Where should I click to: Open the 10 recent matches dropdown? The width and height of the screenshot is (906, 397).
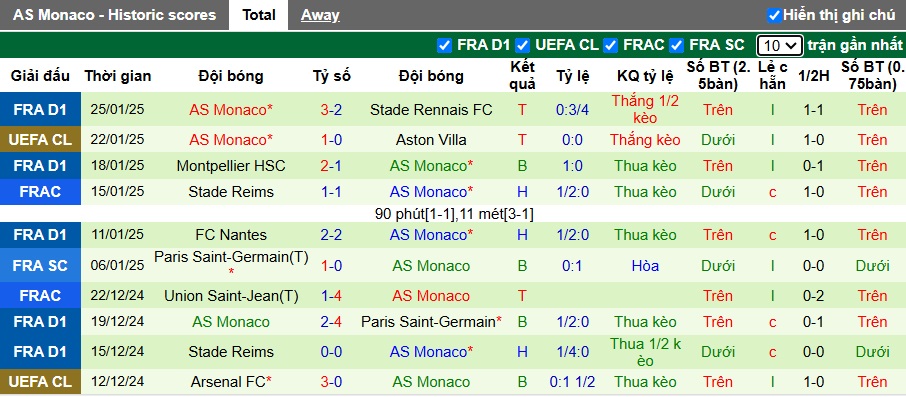tap(779, 45)
